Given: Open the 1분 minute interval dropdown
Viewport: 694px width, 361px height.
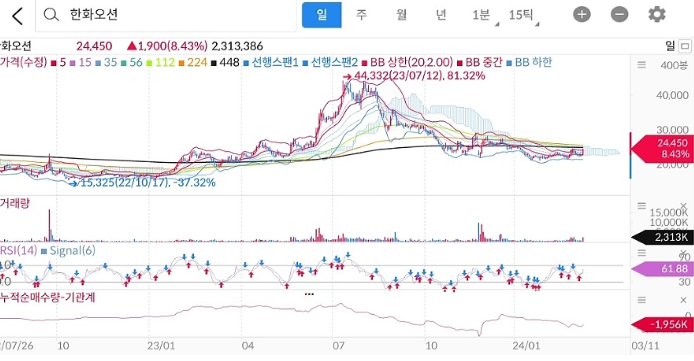Looking at the screenshot, I should (x=484, y=15).
